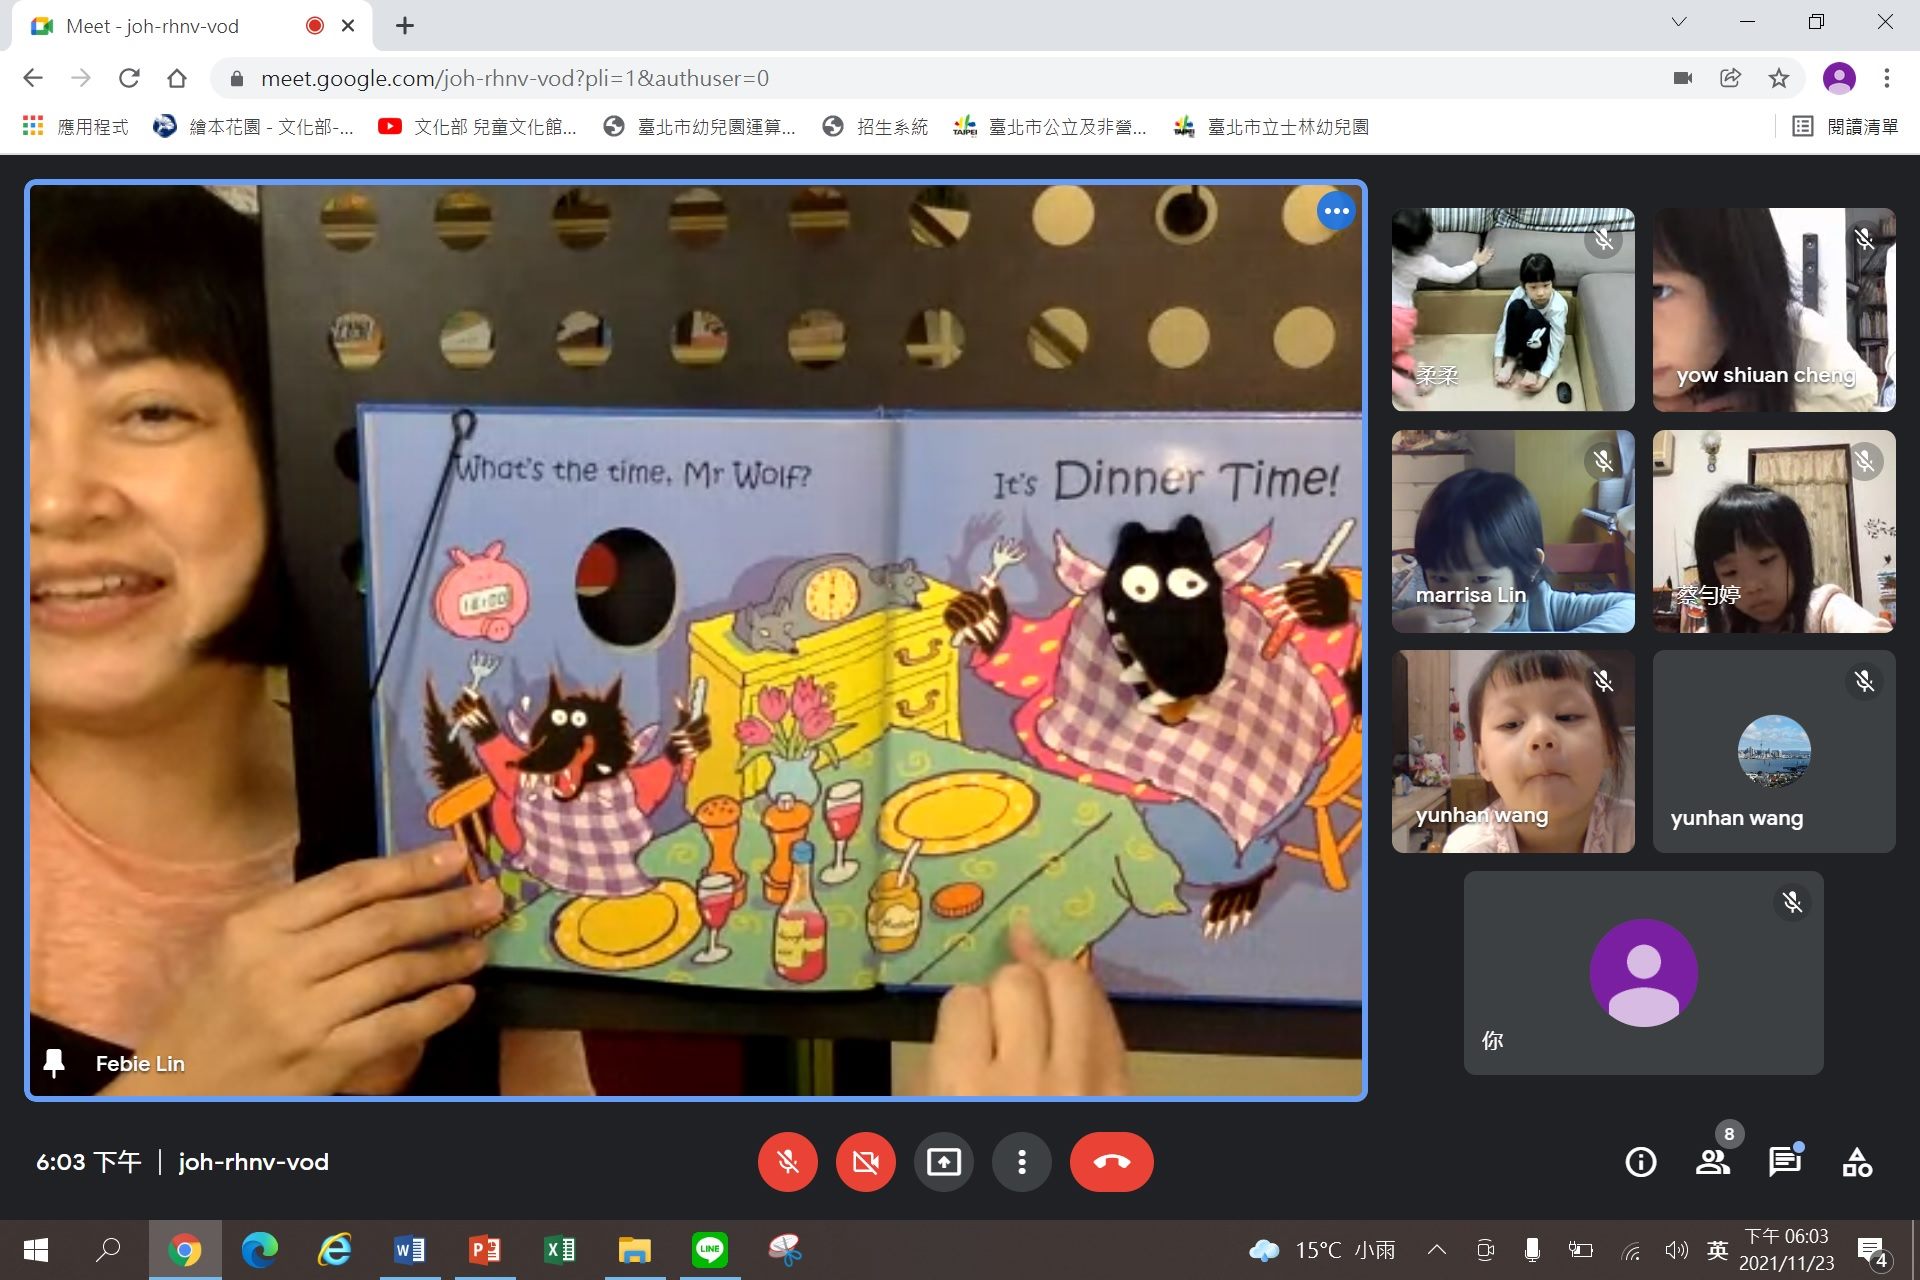This screenshot has width=1920, height=1280.
Task: Select yunhan wang's tile showing a child
Action: click(1513, 751)
